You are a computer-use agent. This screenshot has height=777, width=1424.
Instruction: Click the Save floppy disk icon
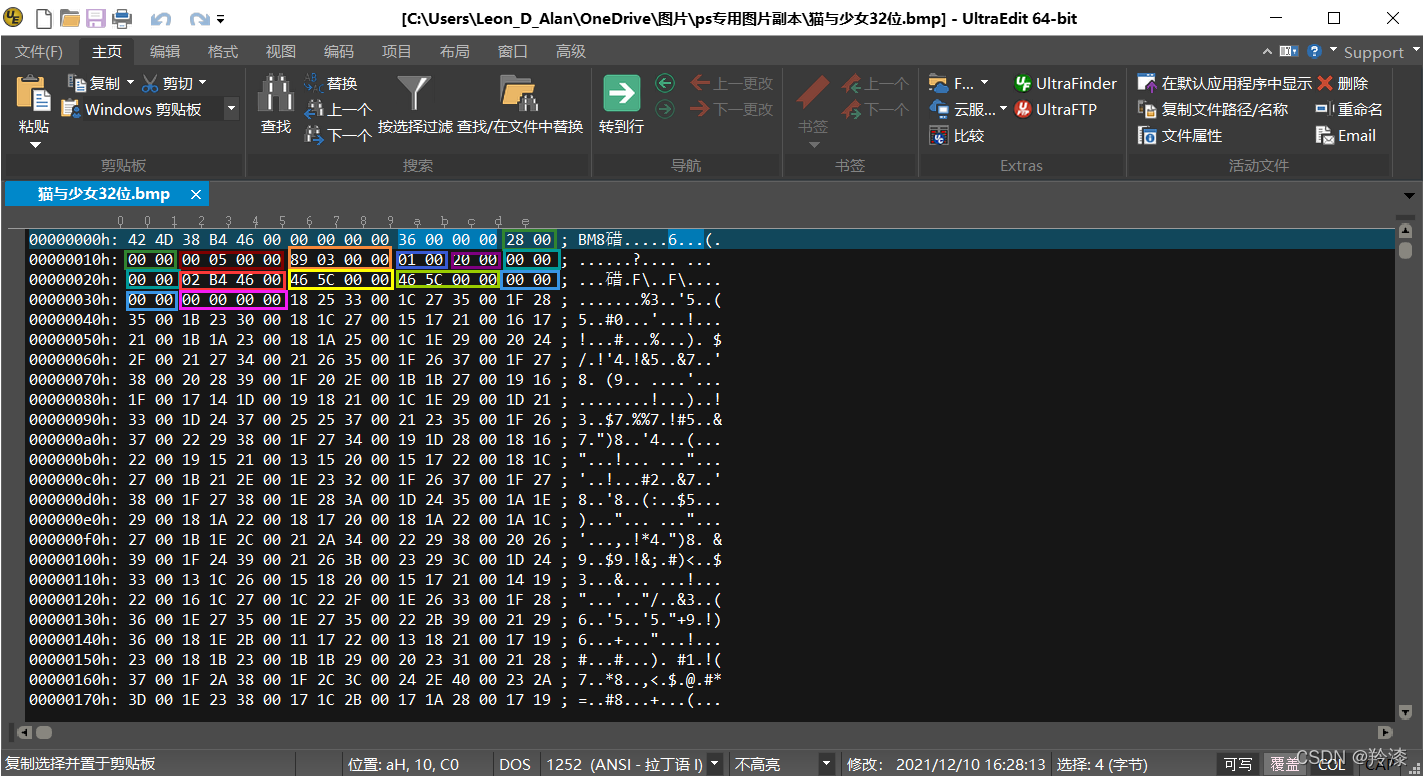tap(96, 17)
